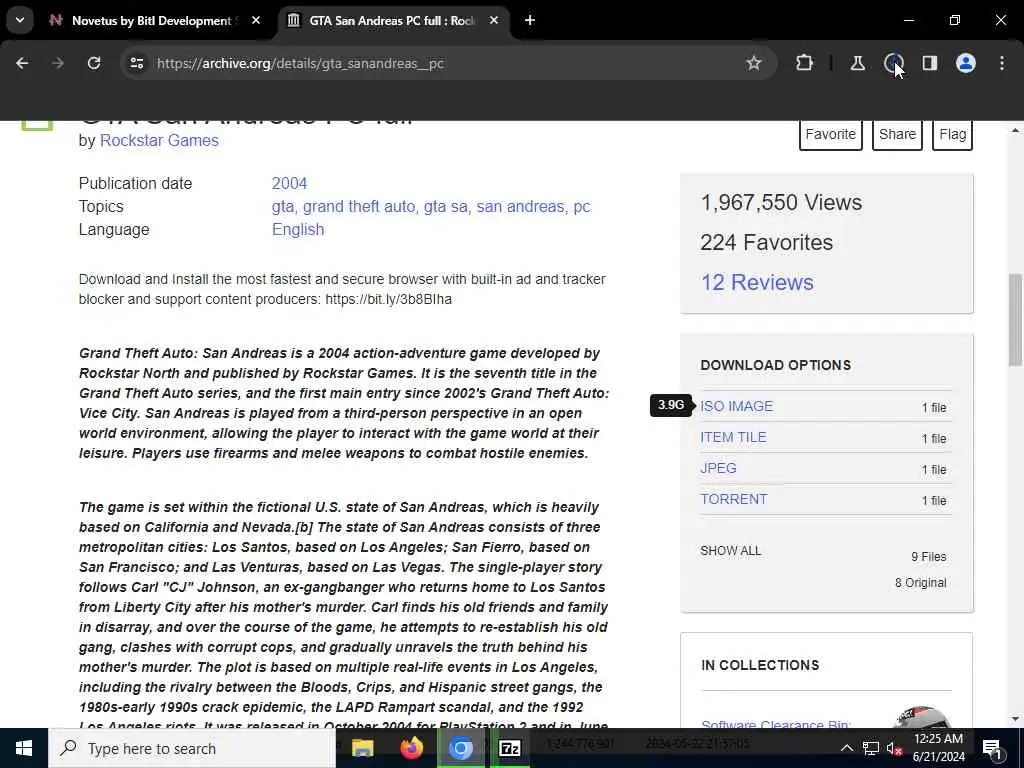
Task: Click the '1,967,550 Views' text
Action: pos(781,202)
